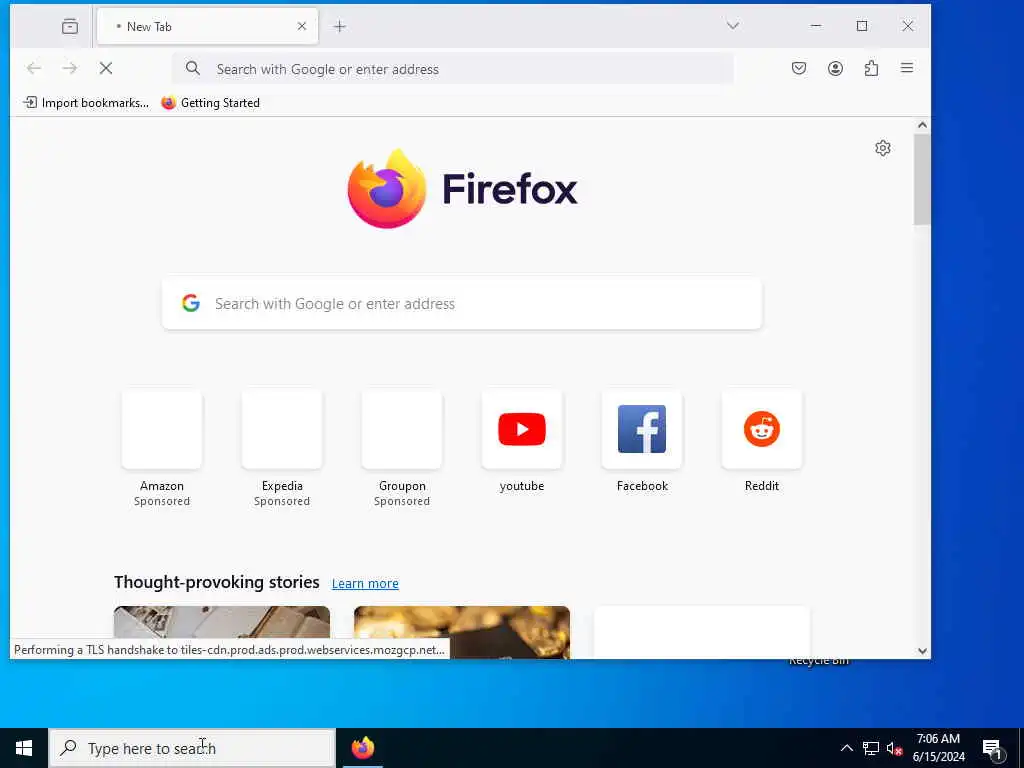Open the Getting Started bookmark
The image size is (1024, 768).
coord(210,103)
